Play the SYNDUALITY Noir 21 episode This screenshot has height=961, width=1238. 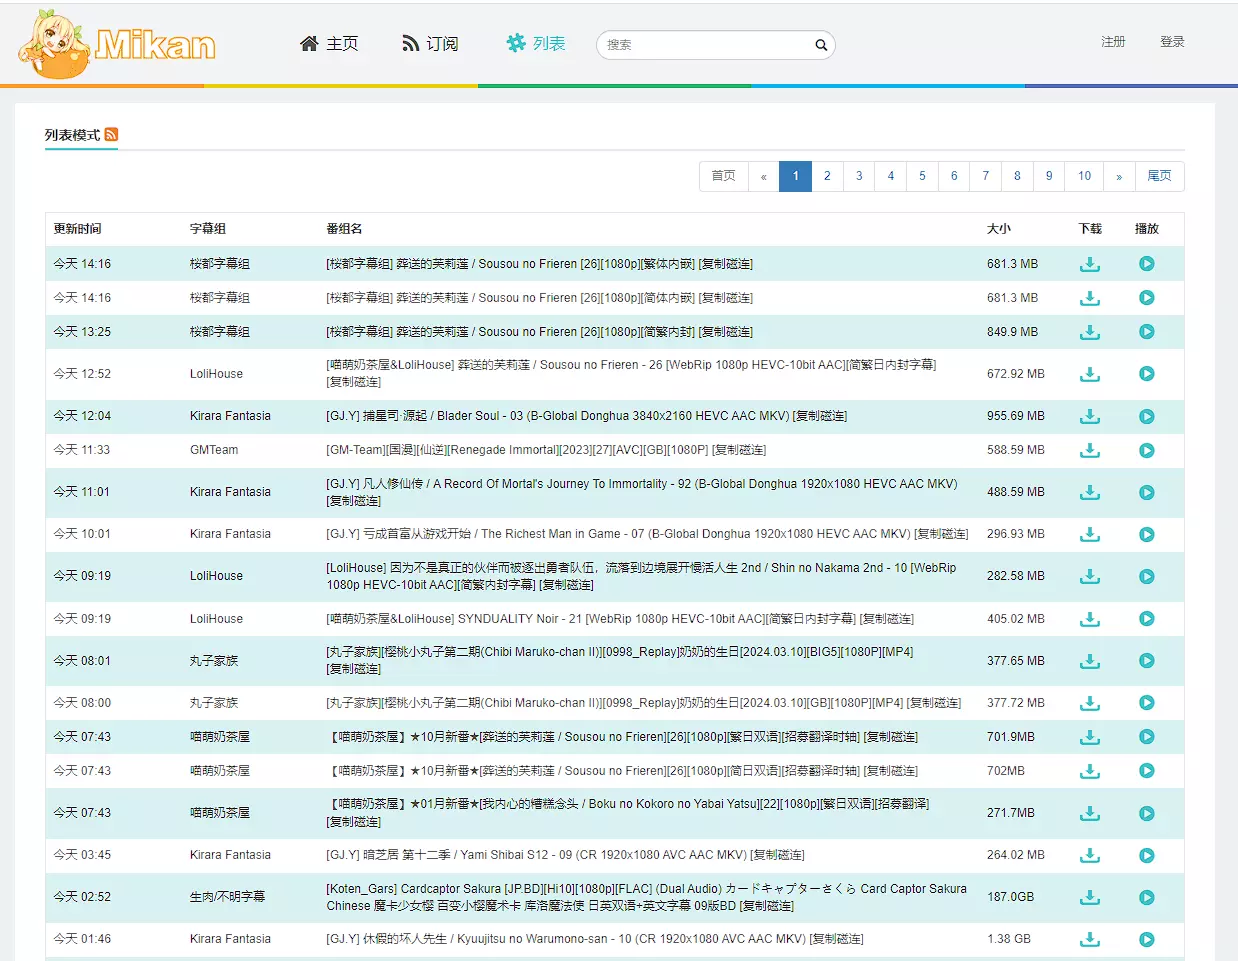(1146, 619)
